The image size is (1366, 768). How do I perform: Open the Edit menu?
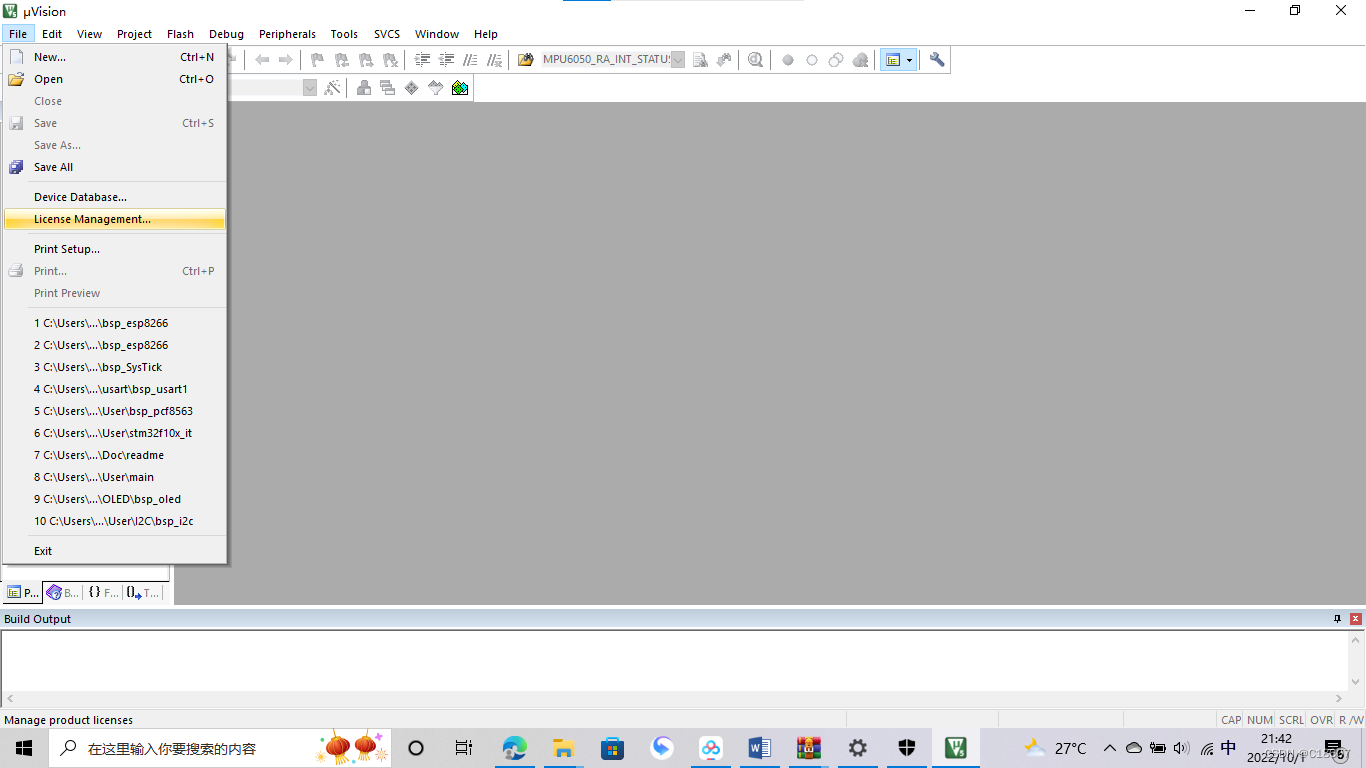[x=52, y=34]
